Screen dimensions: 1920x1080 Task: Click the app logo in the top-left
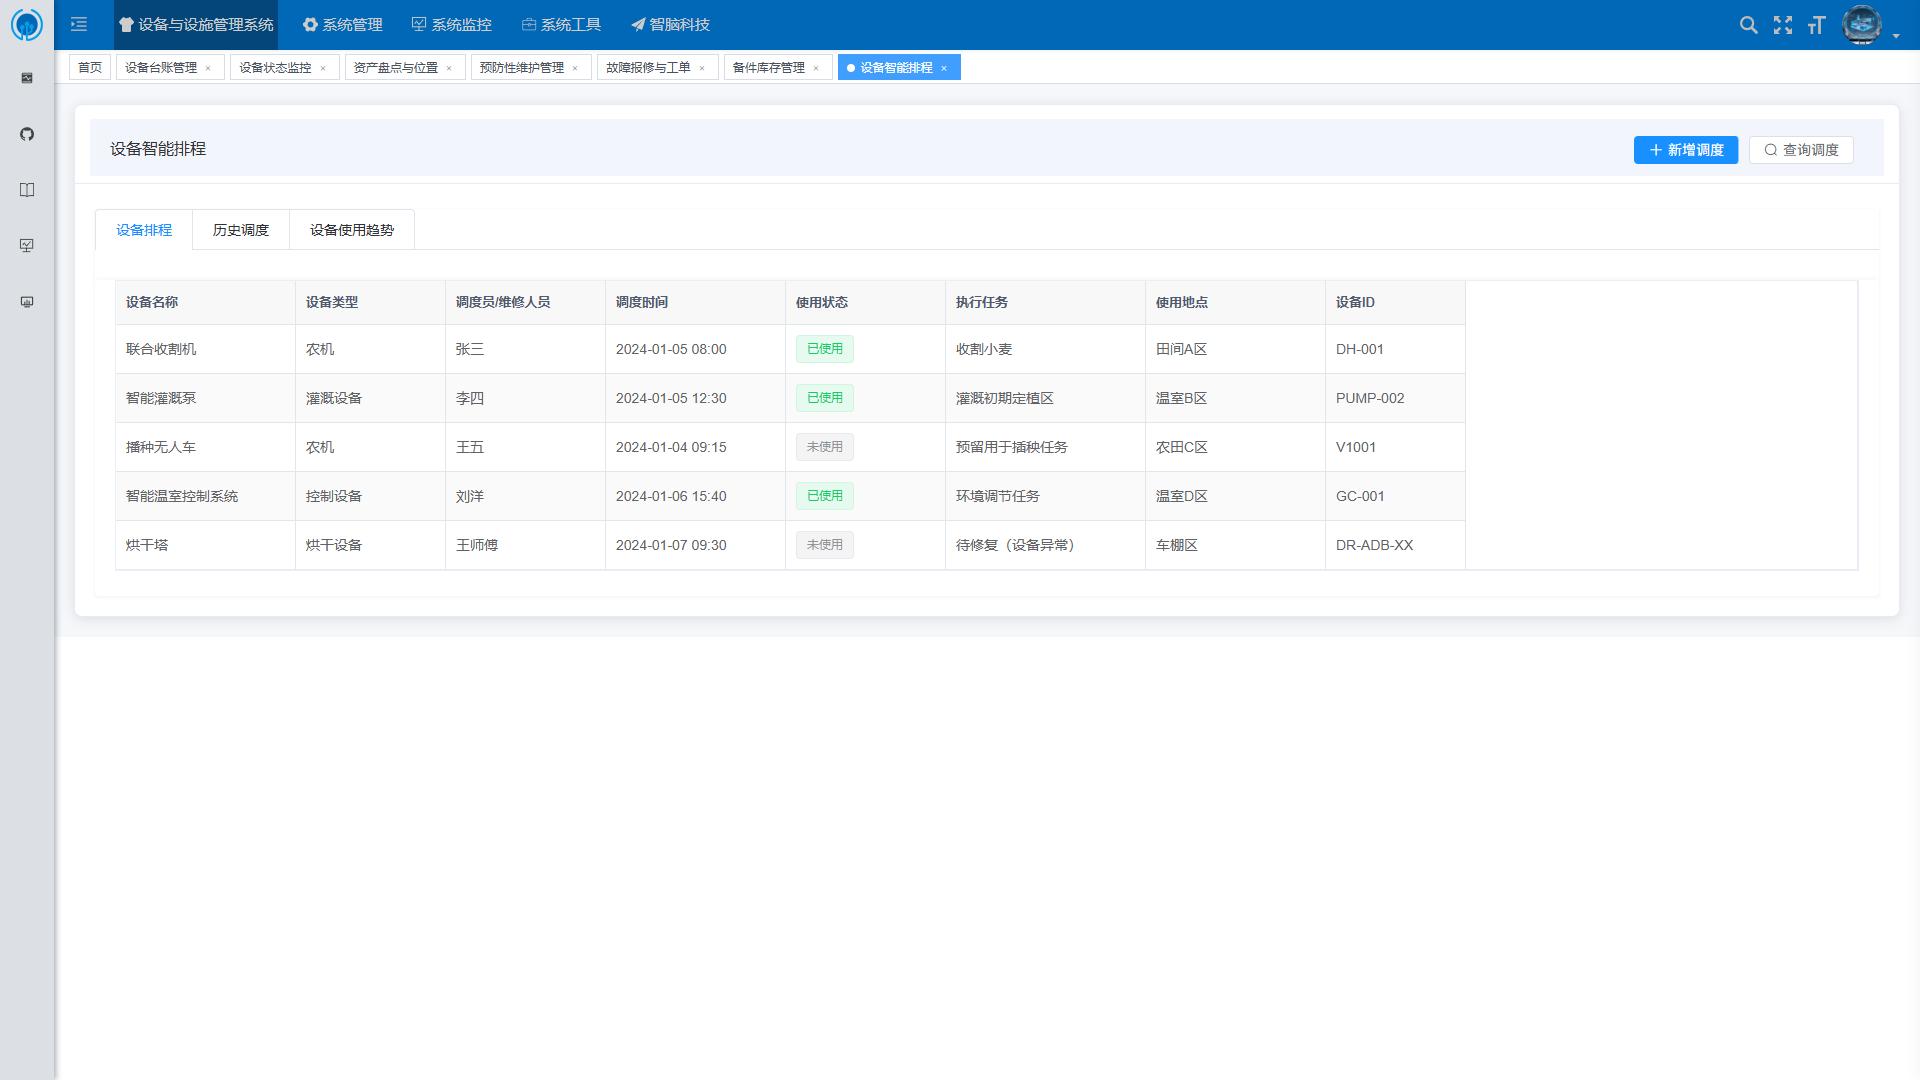27,24
